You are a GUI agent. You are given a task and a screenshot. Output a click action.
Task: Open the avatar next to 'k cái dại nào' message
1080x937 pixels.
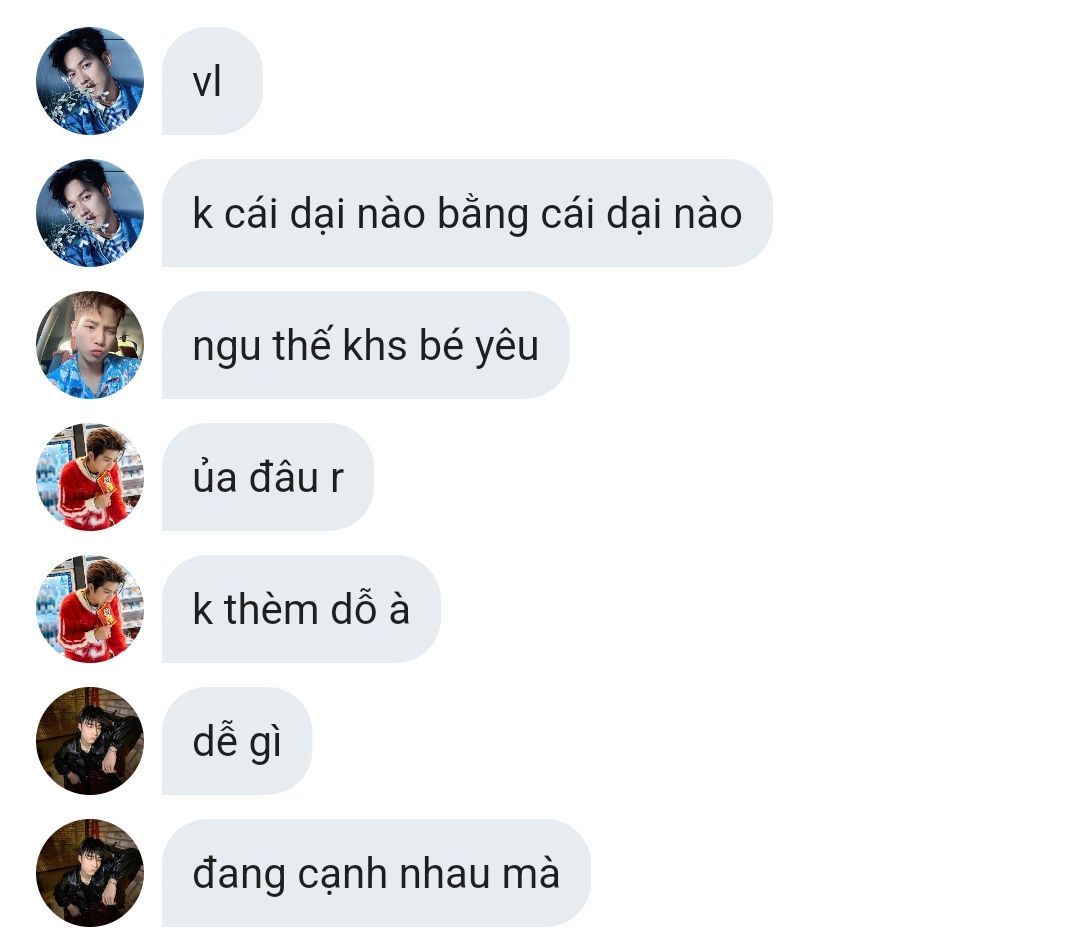point(90,213)
